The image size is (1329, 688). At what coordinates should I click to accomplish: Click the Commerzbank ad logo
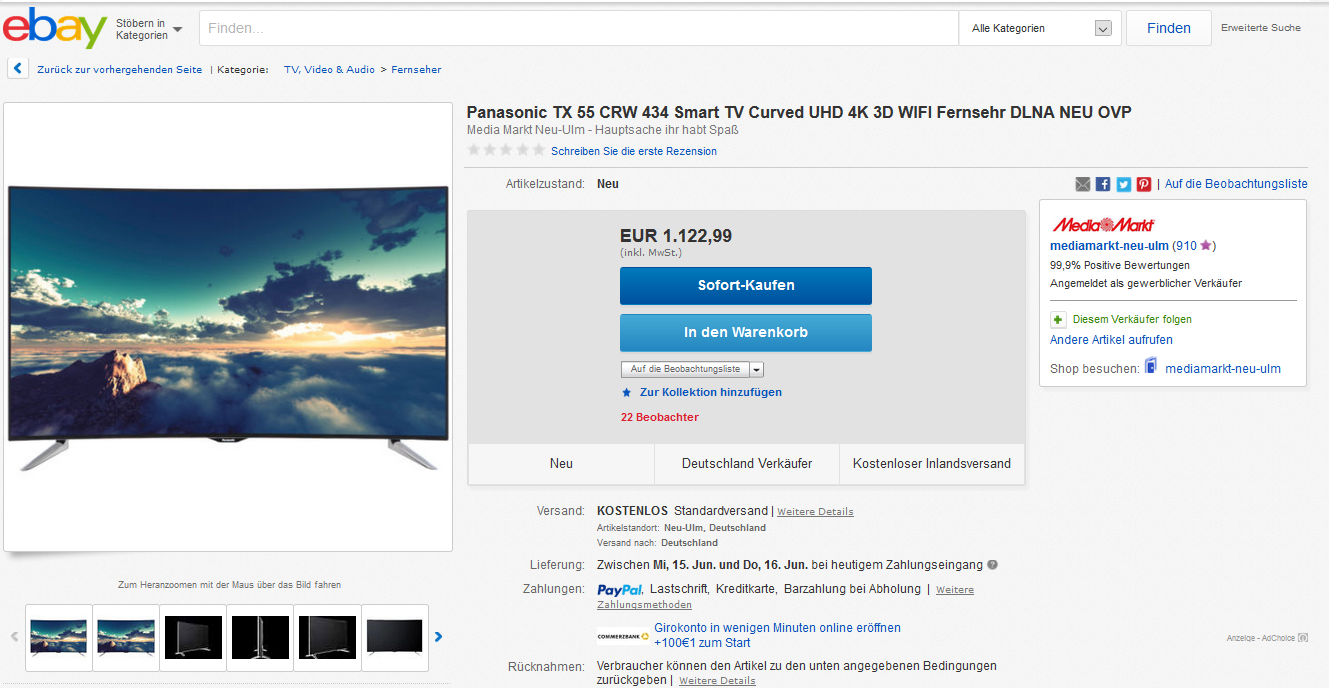click(622, 635)
